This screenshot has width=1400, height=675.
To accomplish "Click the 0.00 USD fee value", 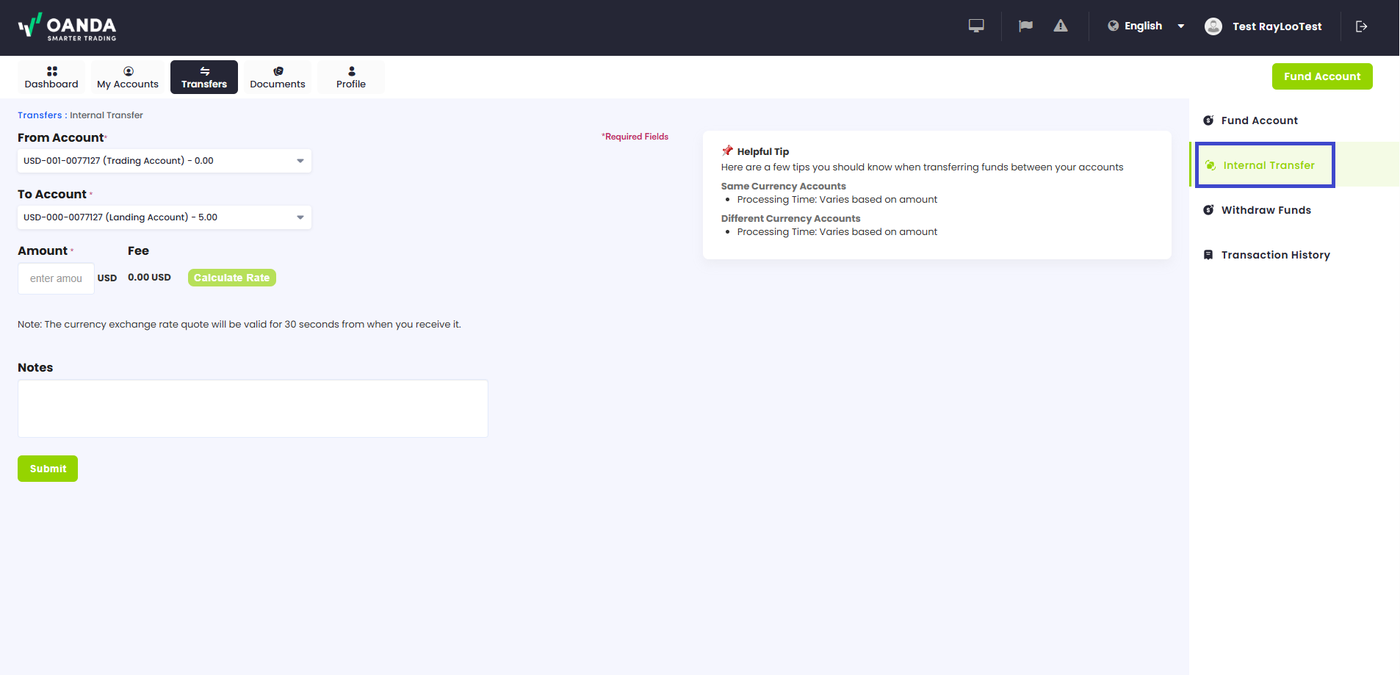I will pos(149,277).
